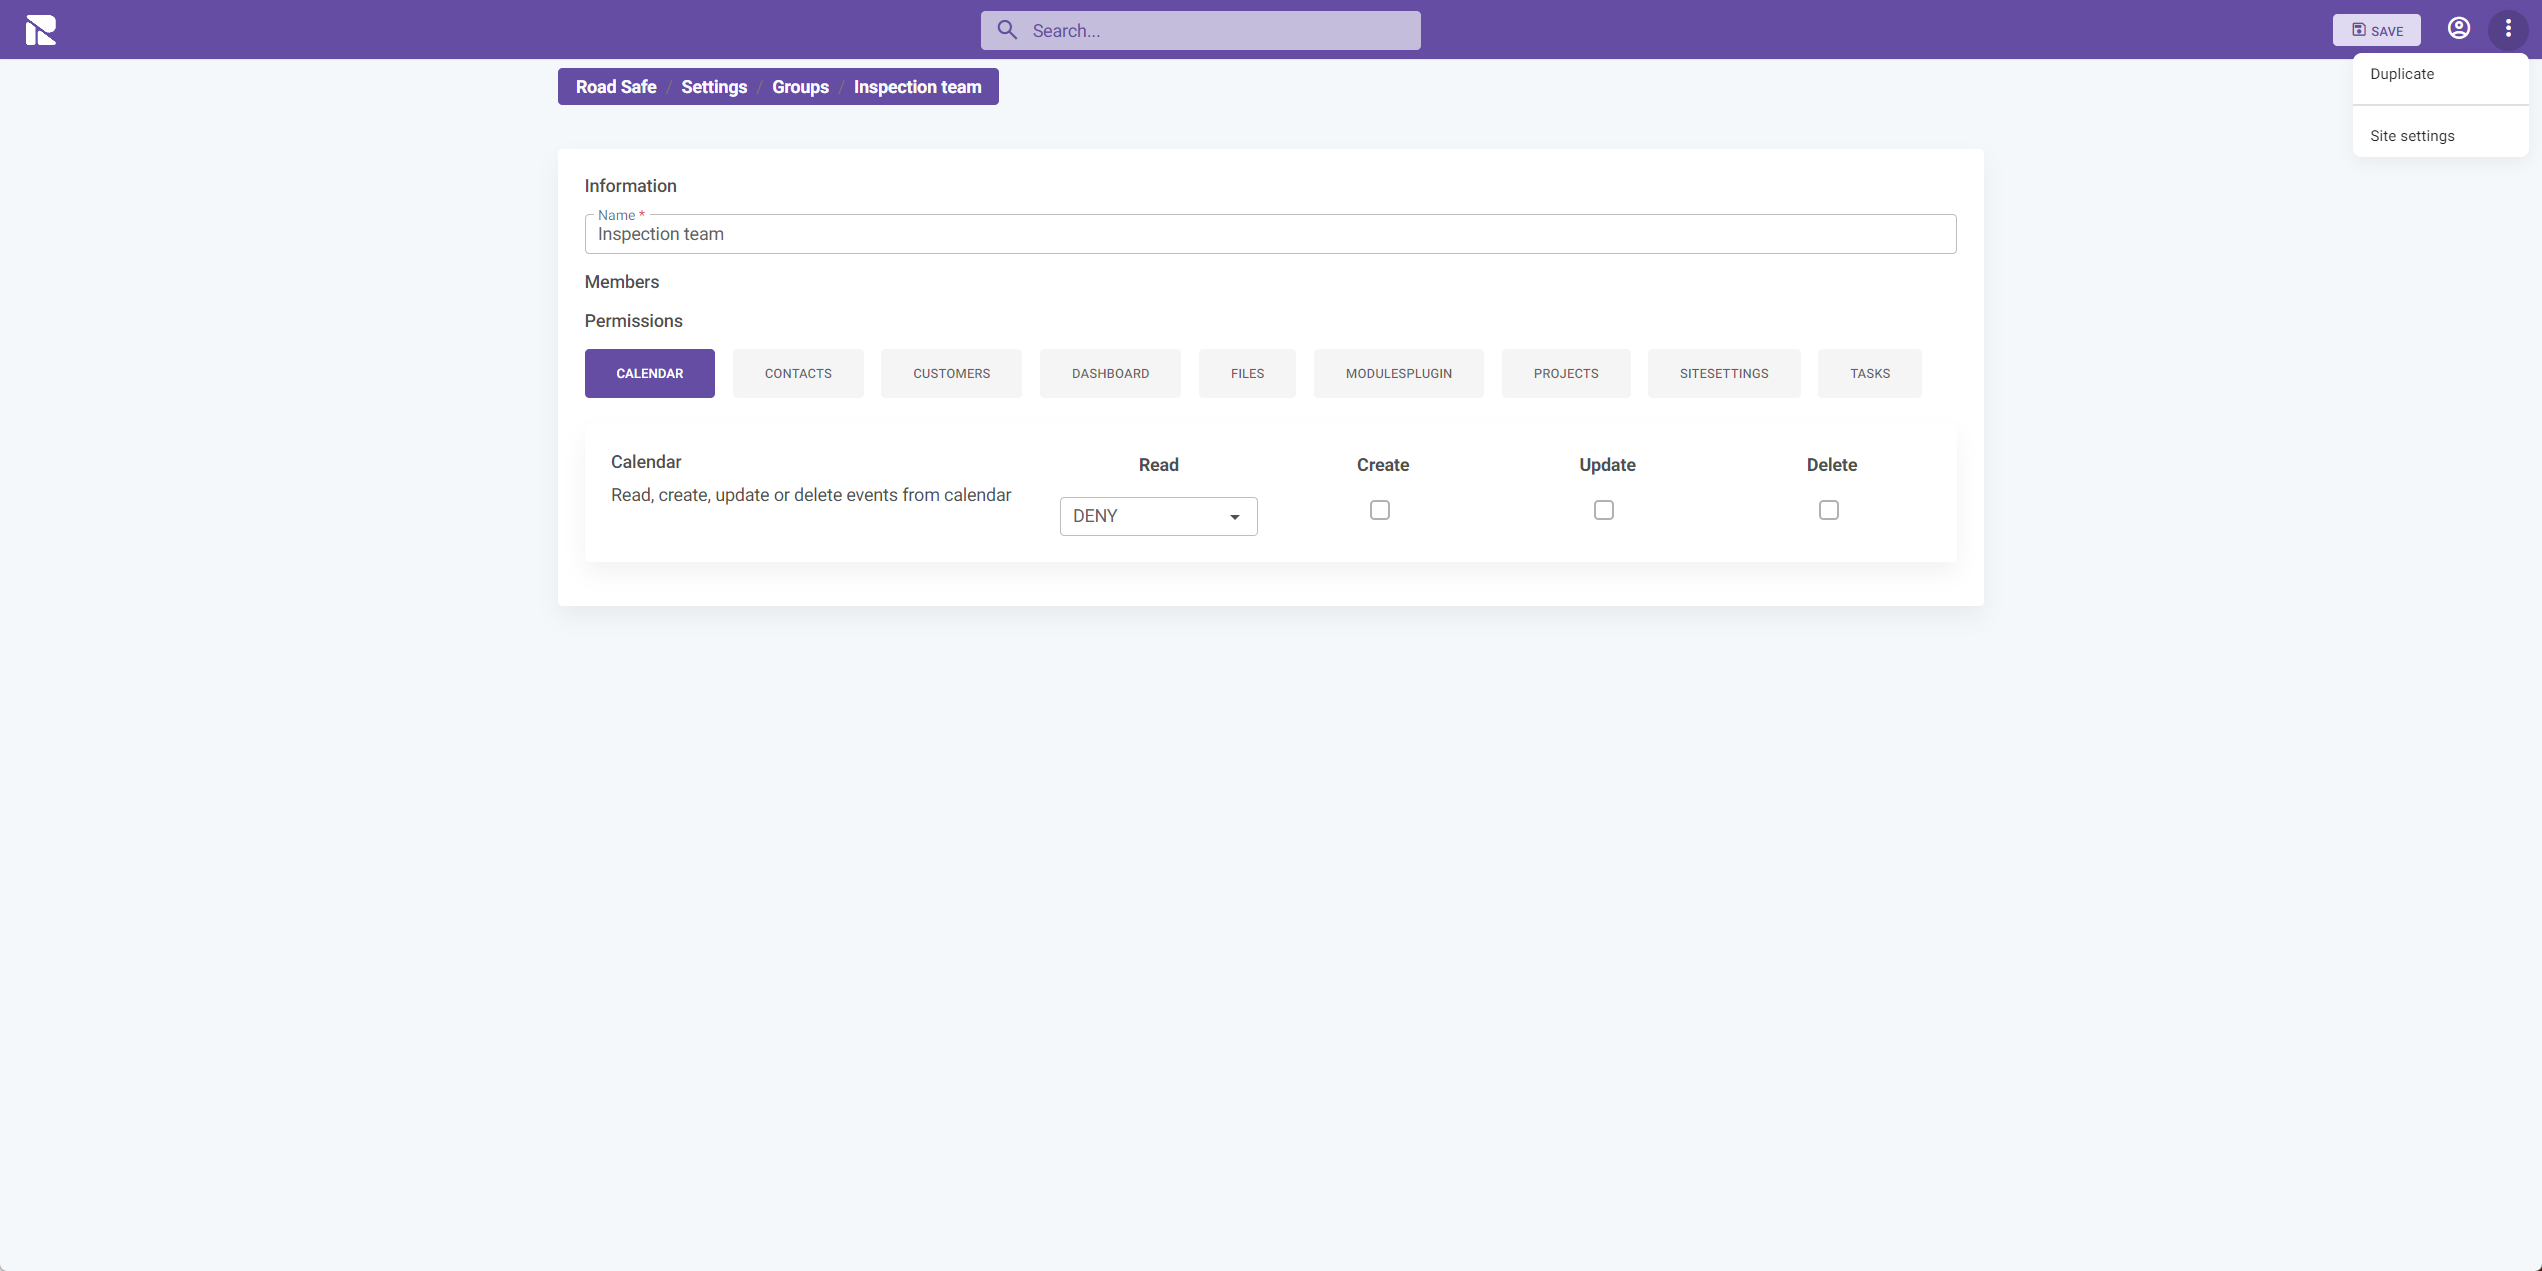This screenshot has width=2542, height=1271.
Task: Click the user profile icon top right
Action: tap(2464, 29)
